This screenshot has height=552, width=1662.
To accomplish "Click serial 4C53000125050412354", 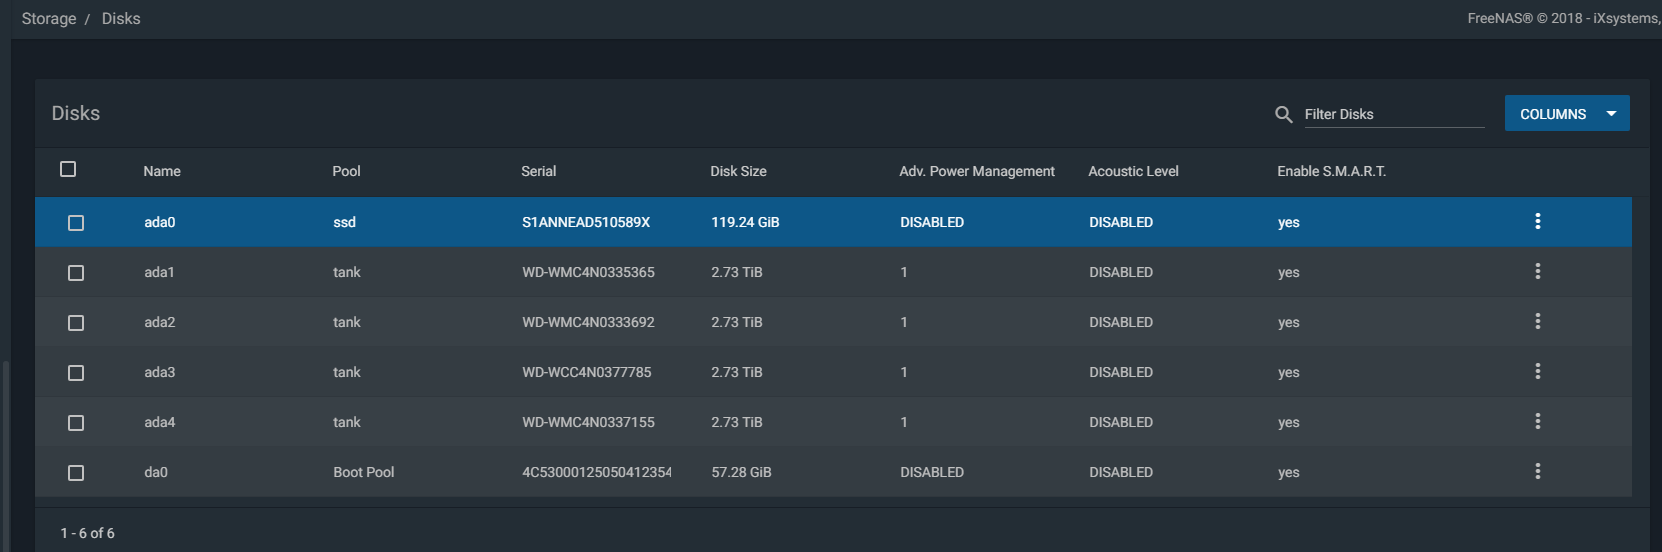I will [597, 472].
